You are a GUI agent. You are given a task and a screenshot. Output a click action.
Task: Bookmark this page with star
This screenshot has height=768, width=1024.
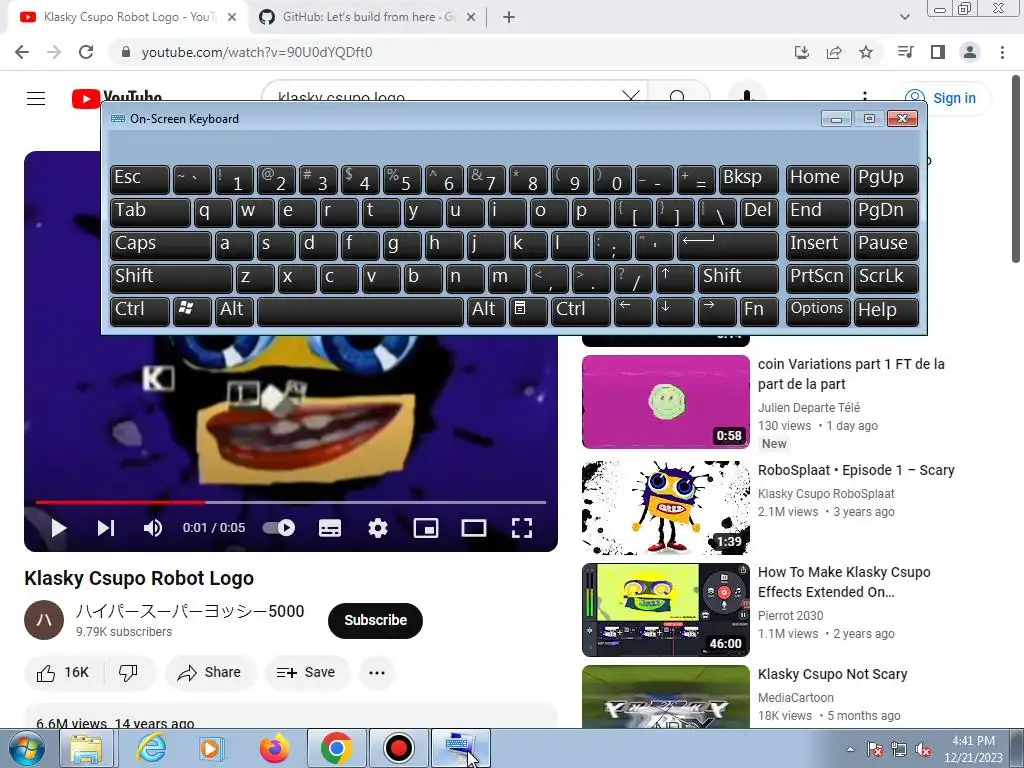[x=866, y=52]
